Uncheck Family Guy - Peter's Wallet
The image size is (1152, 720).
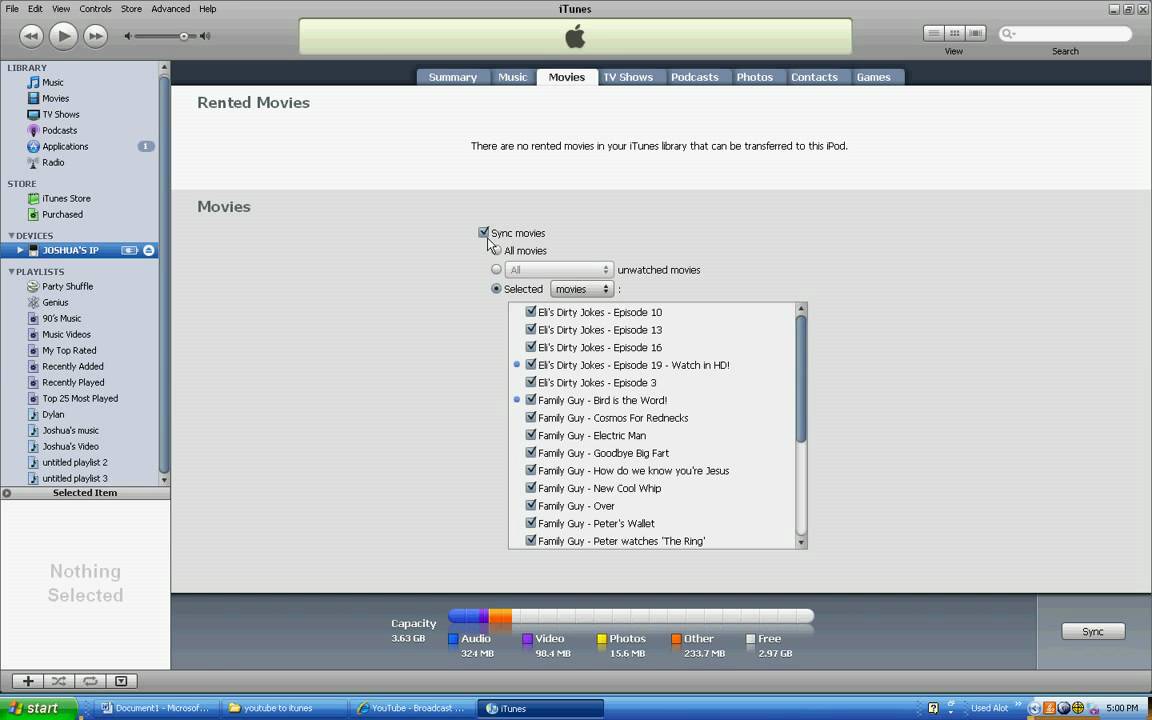pos(531,523)
